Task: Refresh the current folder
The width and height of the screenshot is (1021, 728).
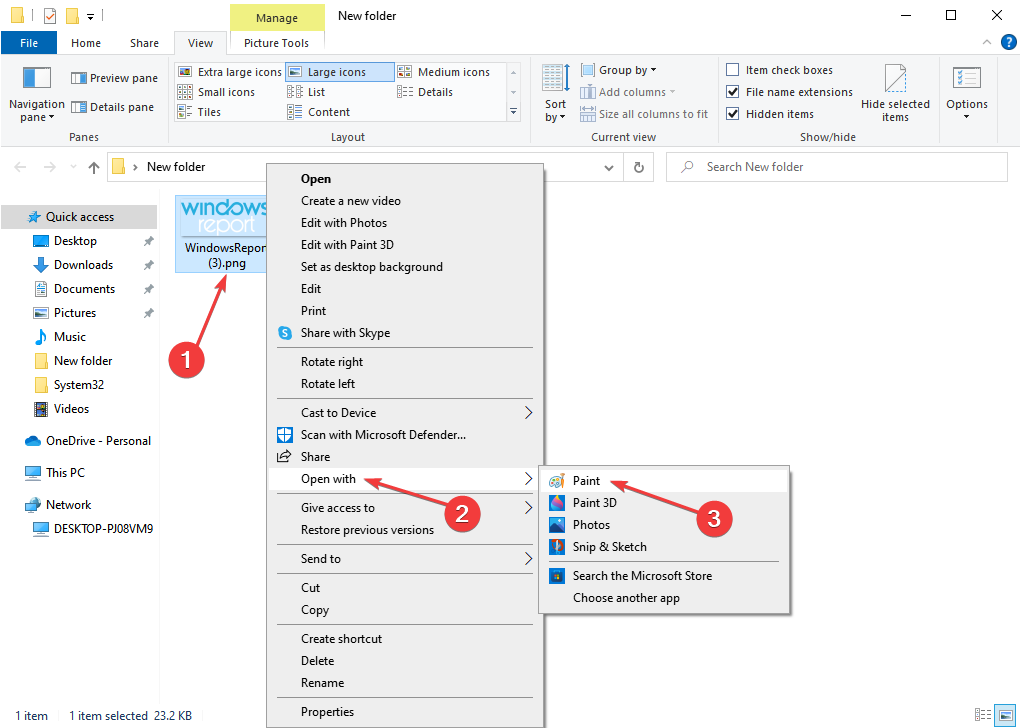Action: click(x=639, y=167)
